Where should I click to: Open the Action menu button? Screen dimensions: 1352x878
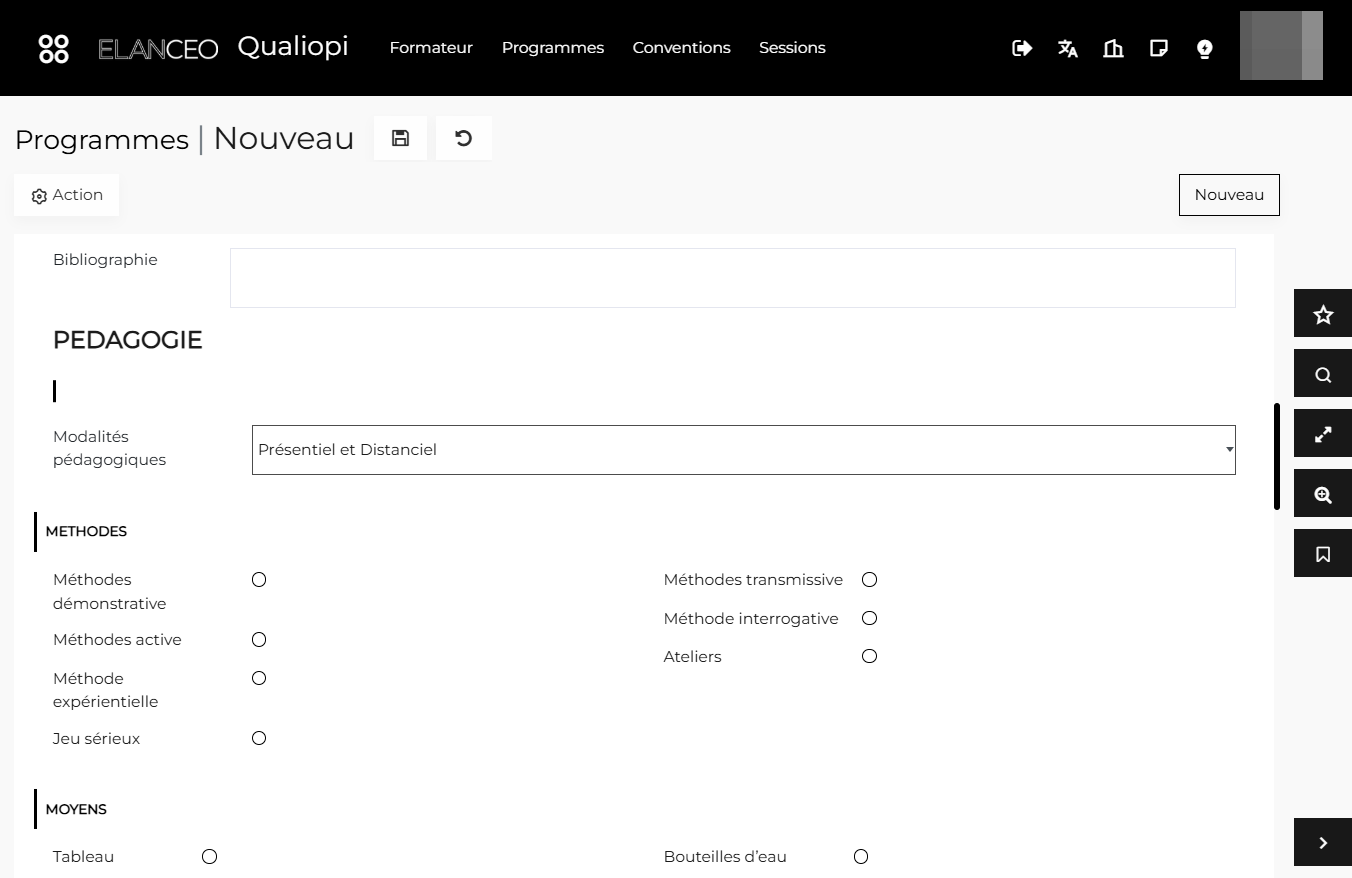point(66,195)
